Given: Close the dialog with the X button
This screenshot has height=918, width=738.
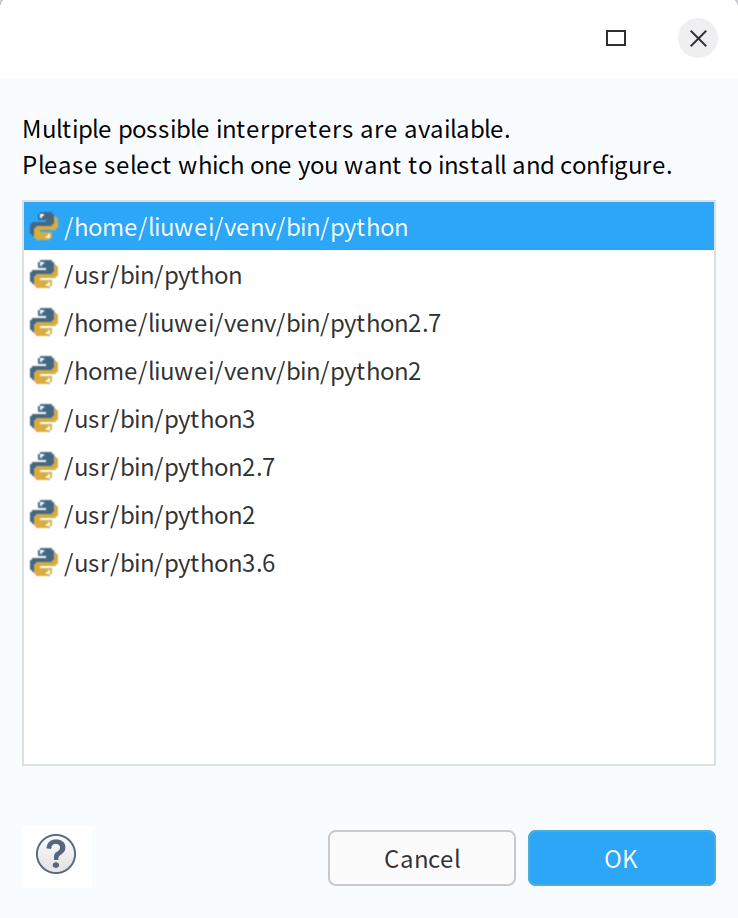Looking at the screenshot, I should click(698, 38).
